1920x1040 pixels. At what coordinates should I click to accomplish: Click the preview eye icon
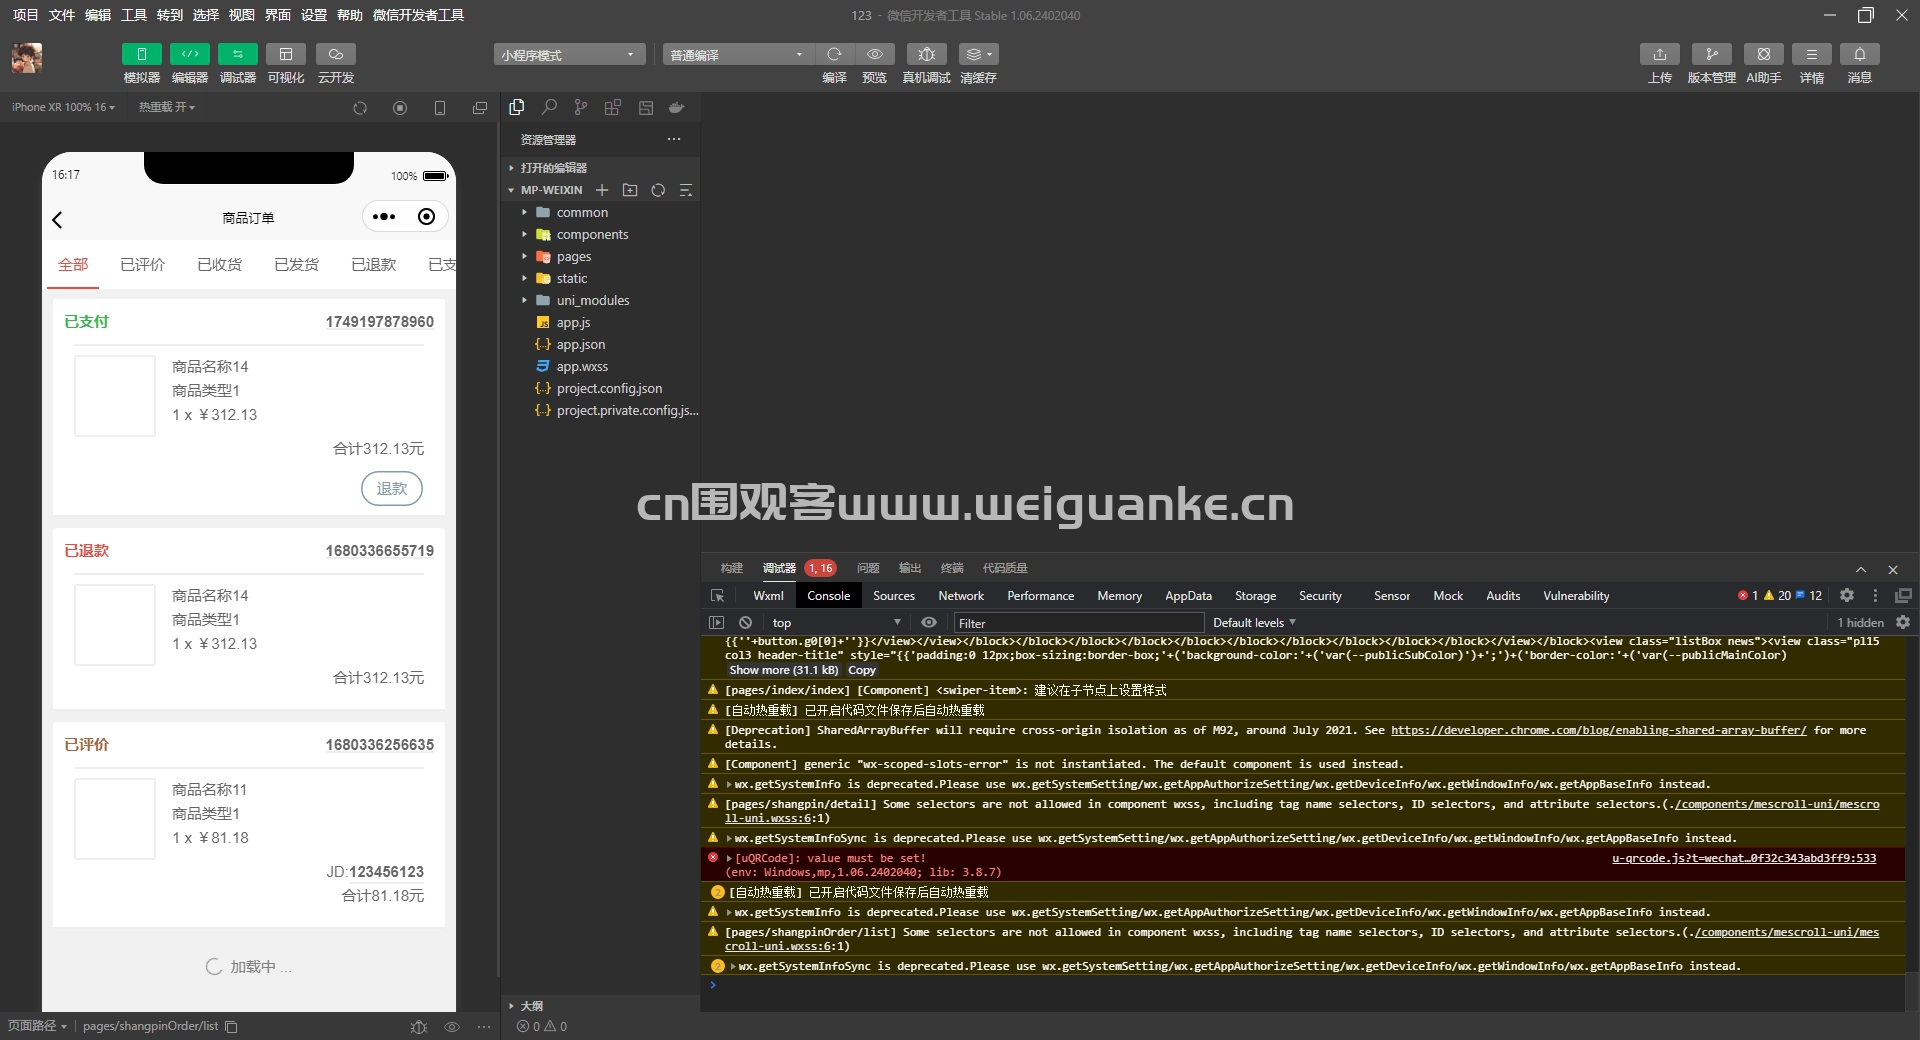tap(874, 54)
